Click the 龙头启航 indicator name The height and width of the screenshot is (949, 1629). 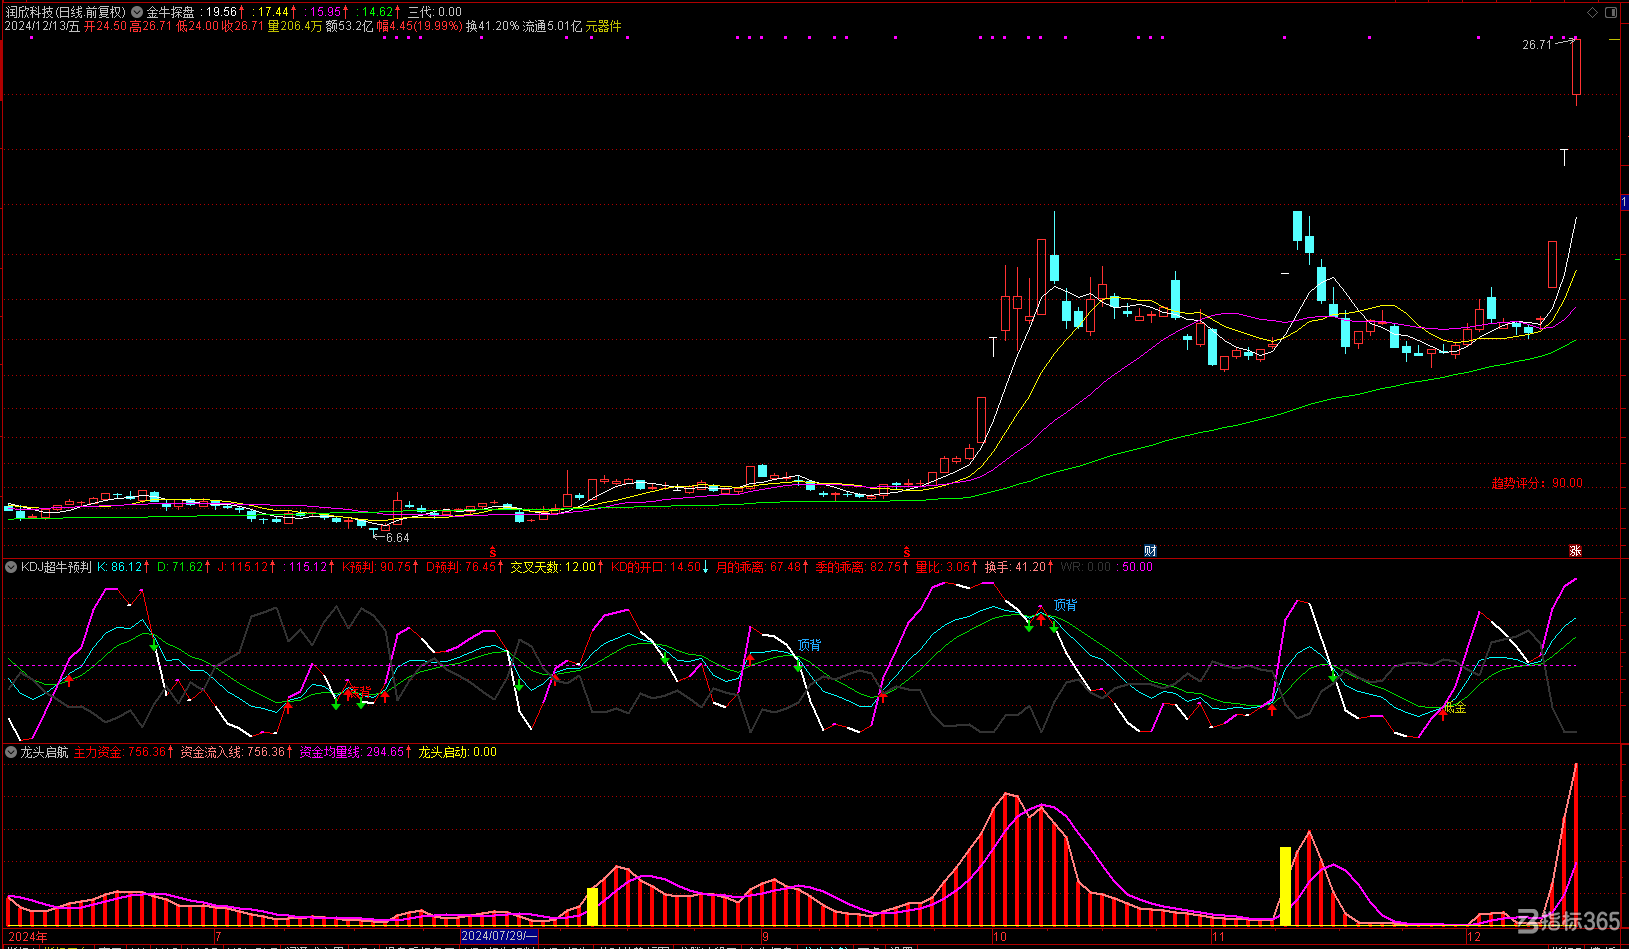(x=44, y=752)
